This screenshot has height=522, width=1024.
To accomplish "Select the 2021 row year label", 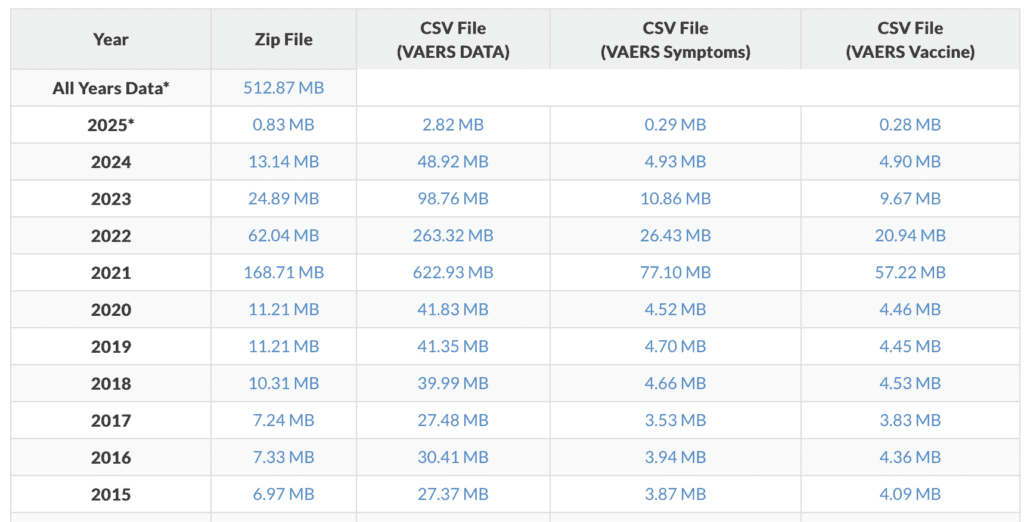I will (x=111, y=272).
